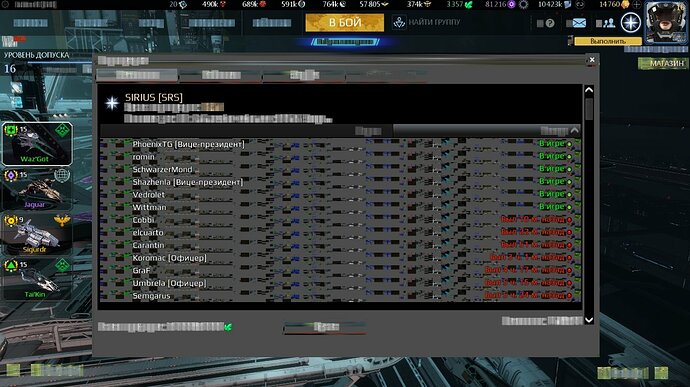Viewport: 690px width, 387px height.
Task: Open the МАГАЗИН store button
Action: pyautogui.click(x=663, y=63)
